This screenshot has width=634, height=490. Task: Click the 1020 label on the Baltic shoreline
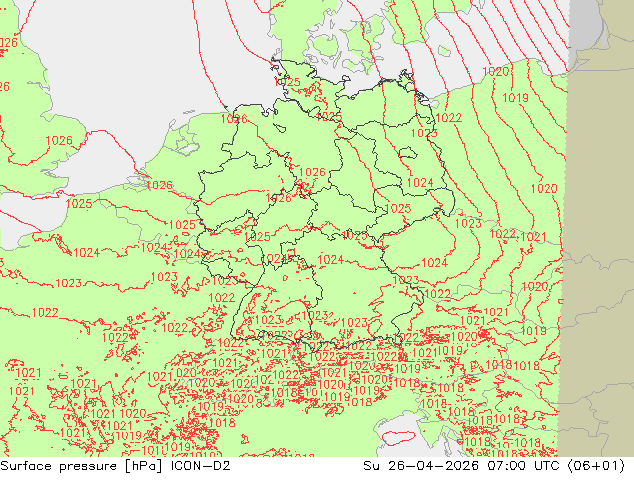[496, 72]
